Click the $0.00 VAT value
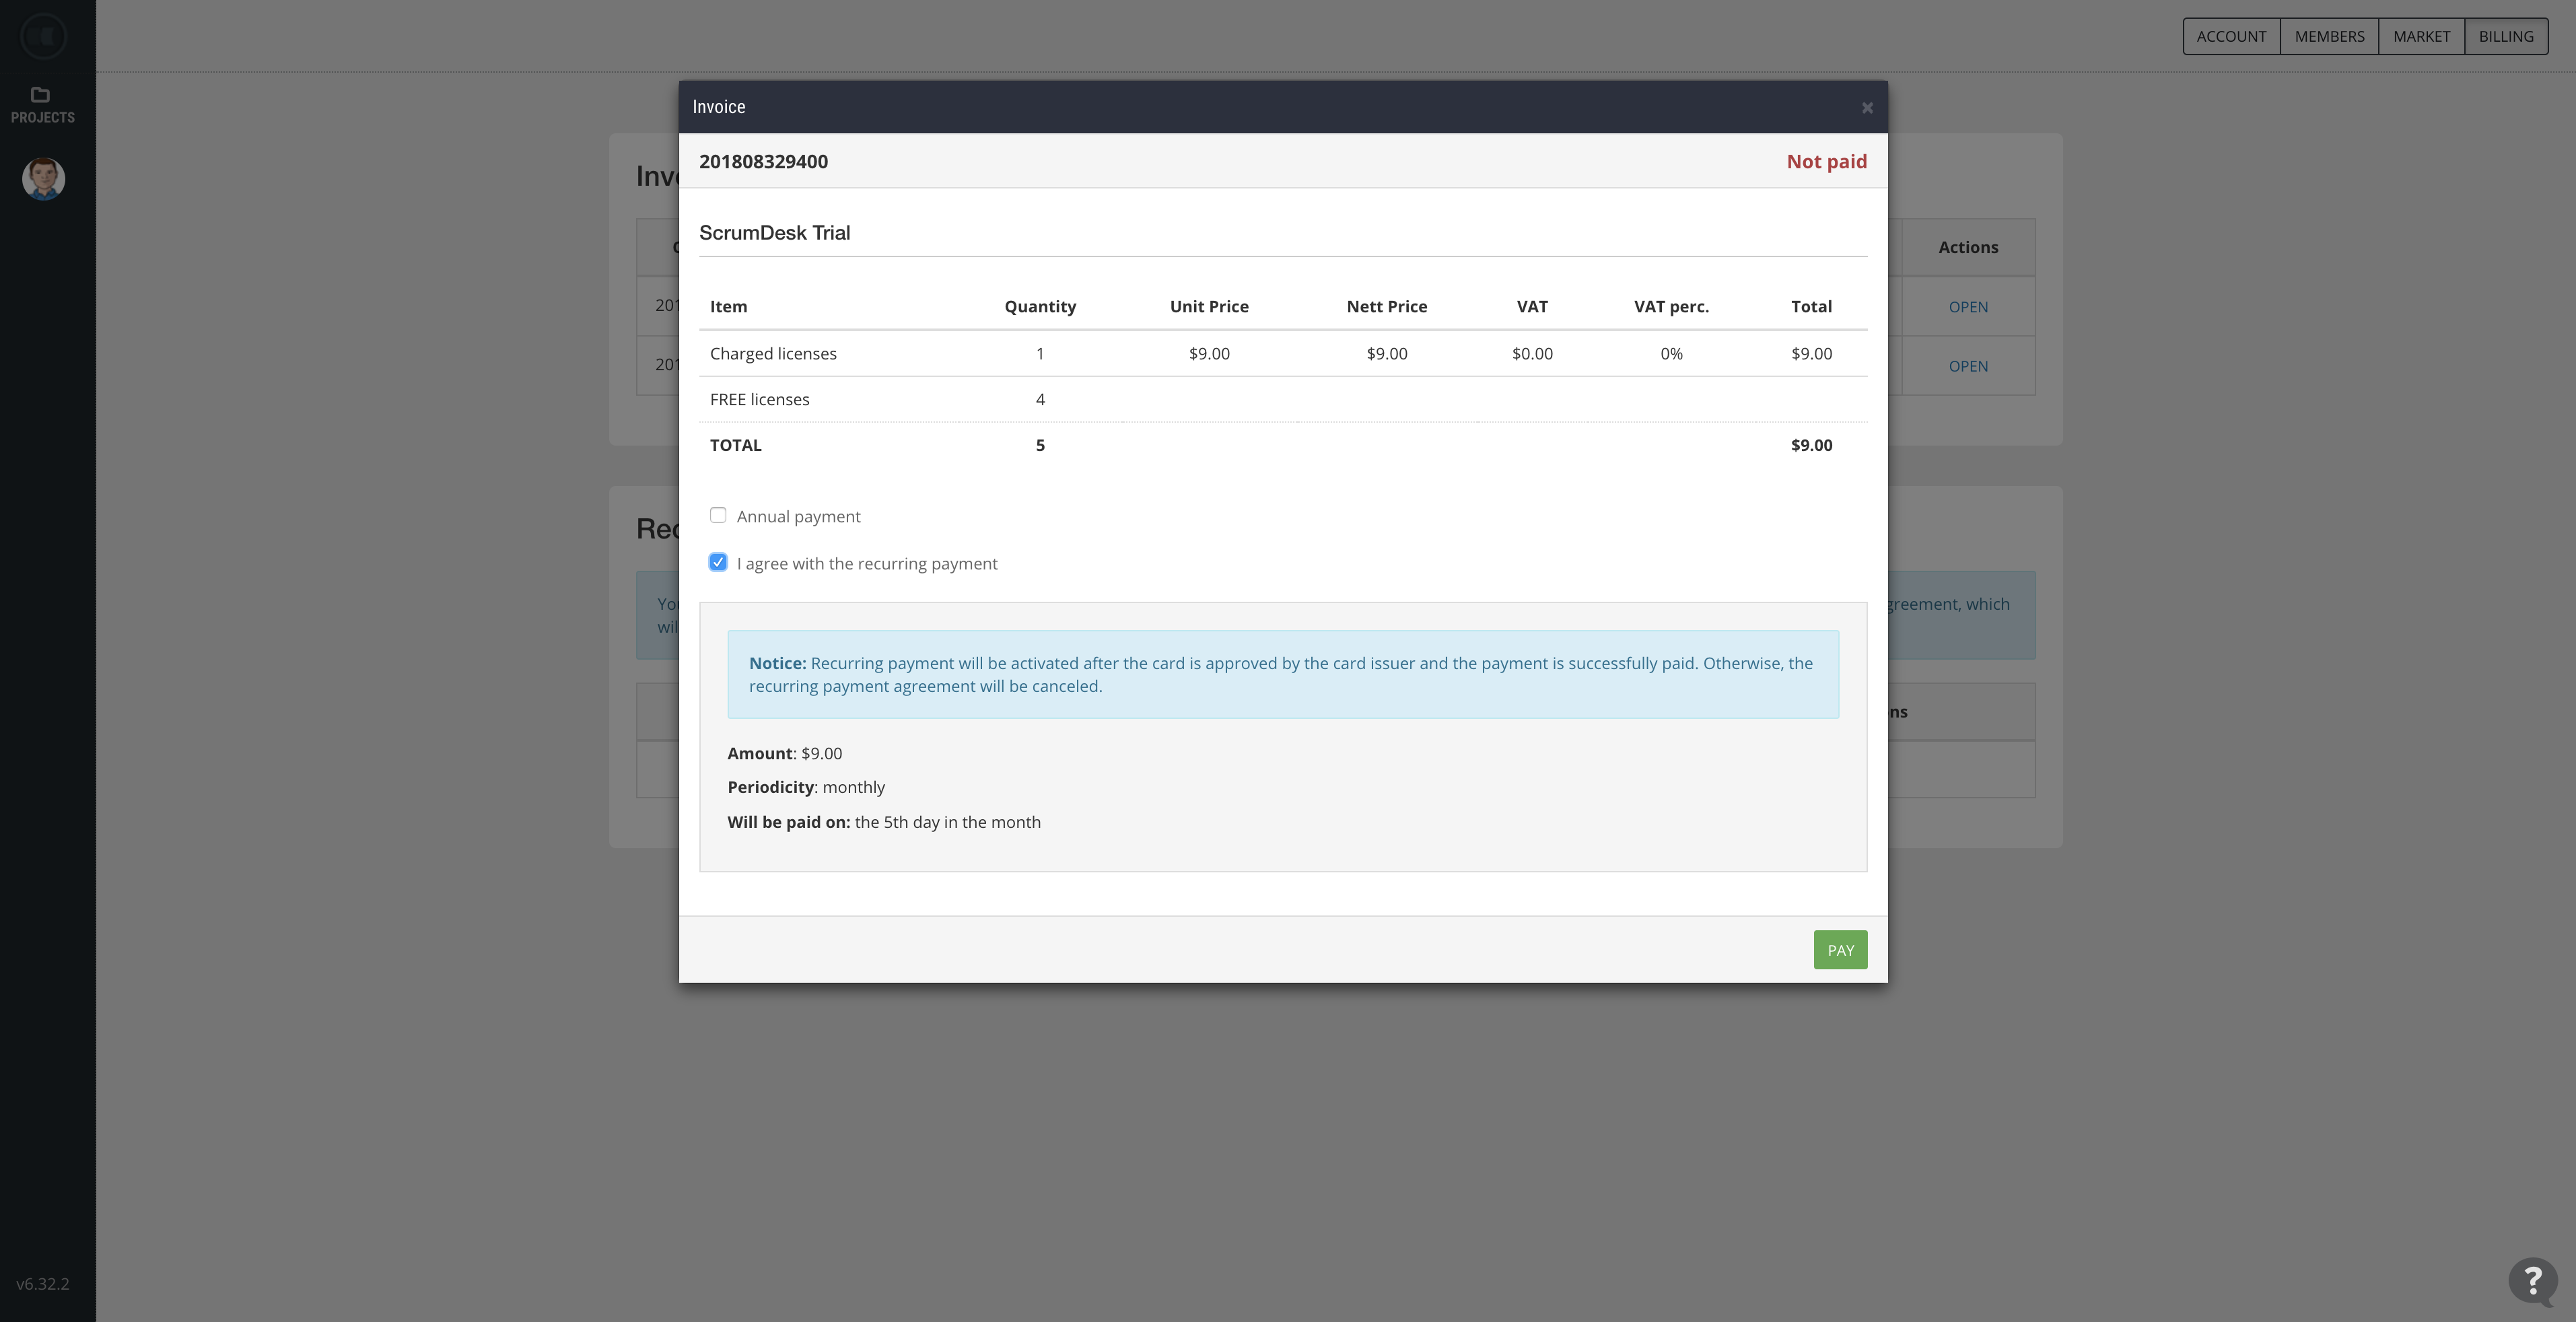Image resolution: width=2576 pixels, height=1322 pixels. pos(1532,354)
